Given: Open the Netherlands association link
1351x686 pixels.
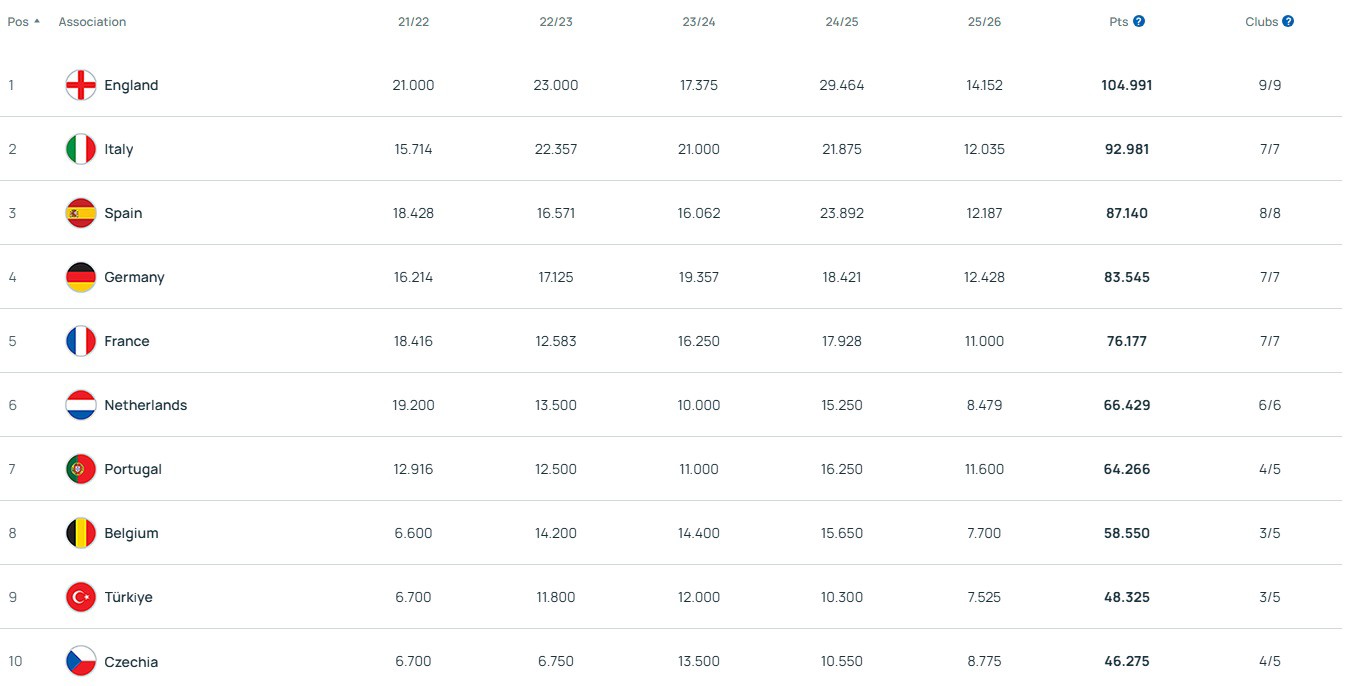Looking at the screenshot, I should 146,405.
